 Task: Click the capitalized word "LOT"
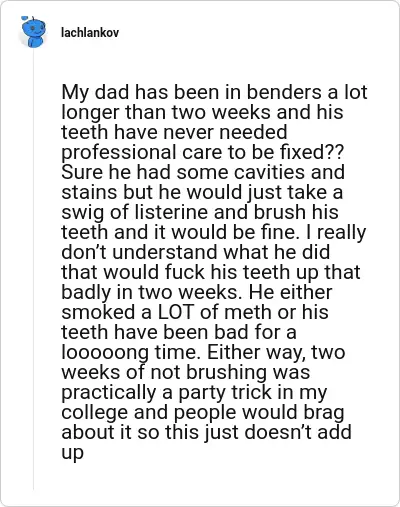pos(175,312)
